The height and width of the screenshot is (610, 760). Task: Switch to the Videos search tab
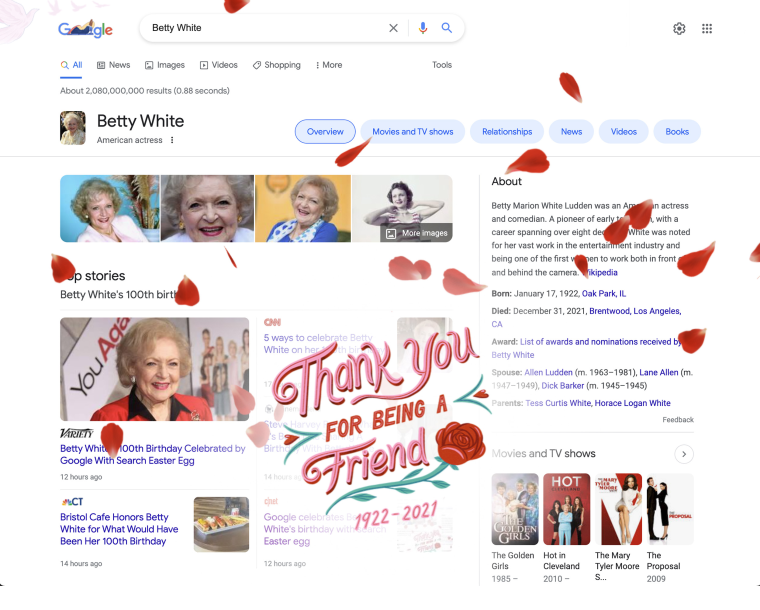coord(219,65)
